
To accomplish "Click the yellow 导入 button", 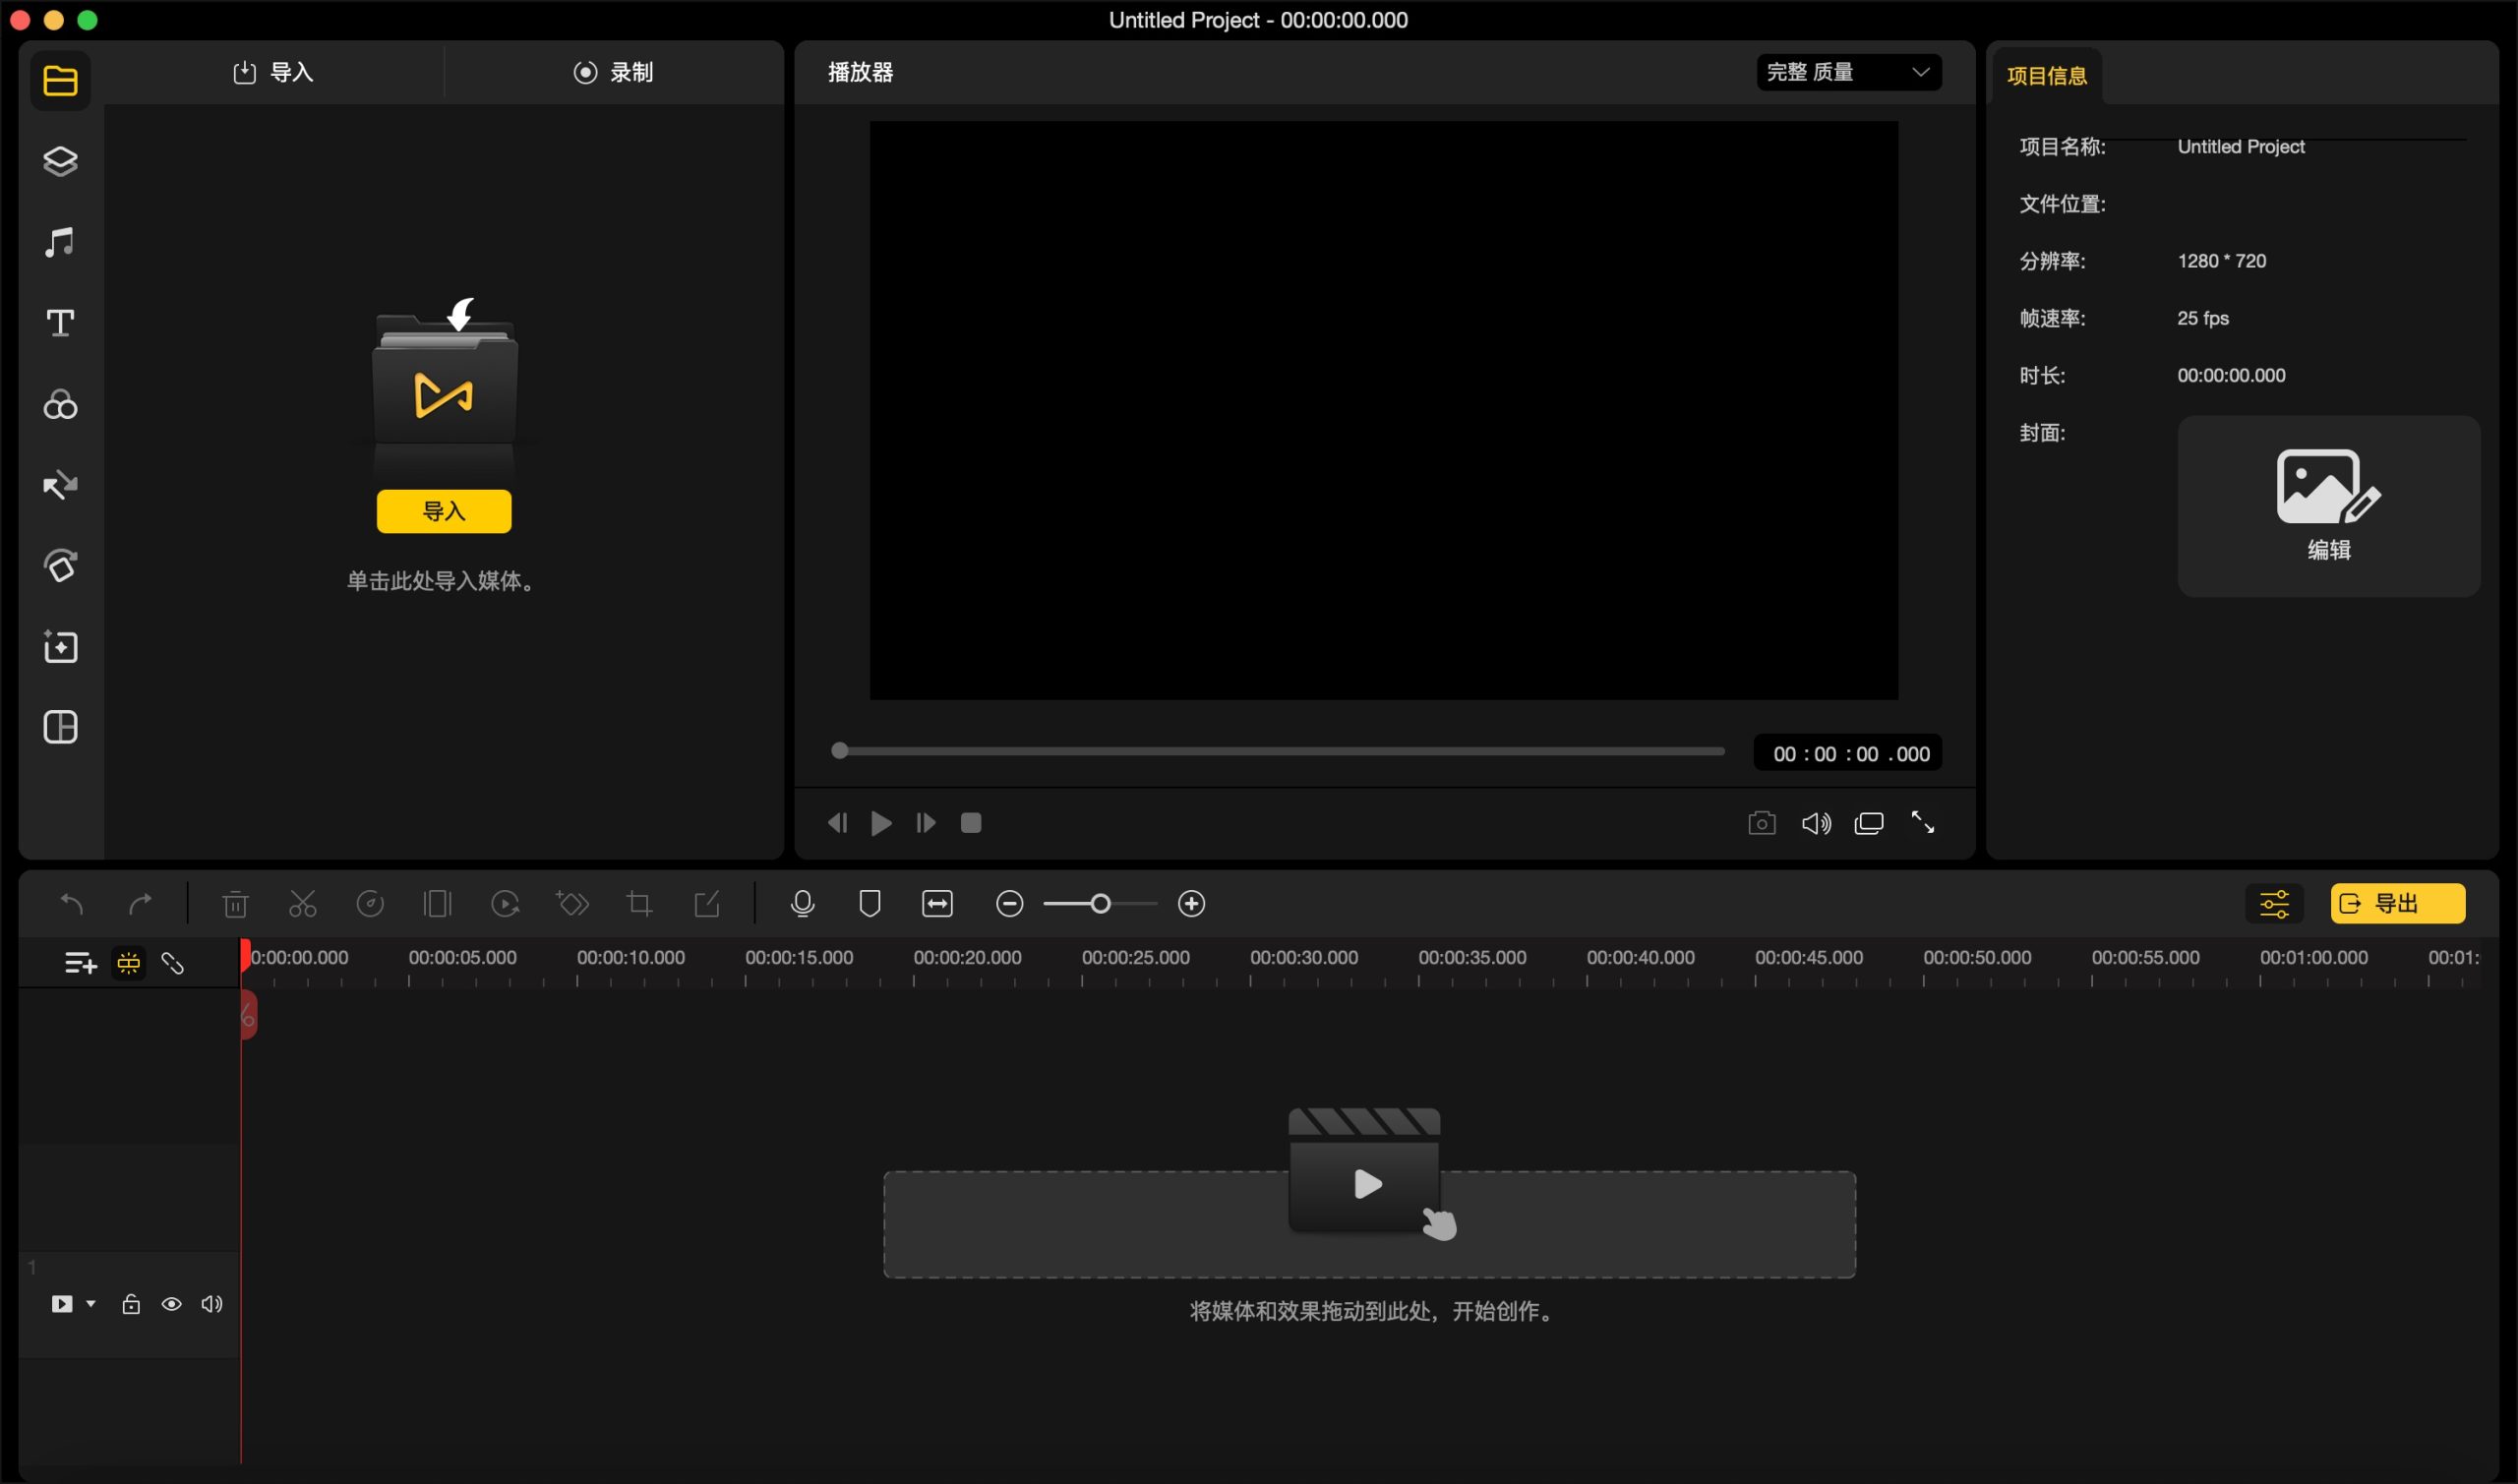I will point(444,511).
